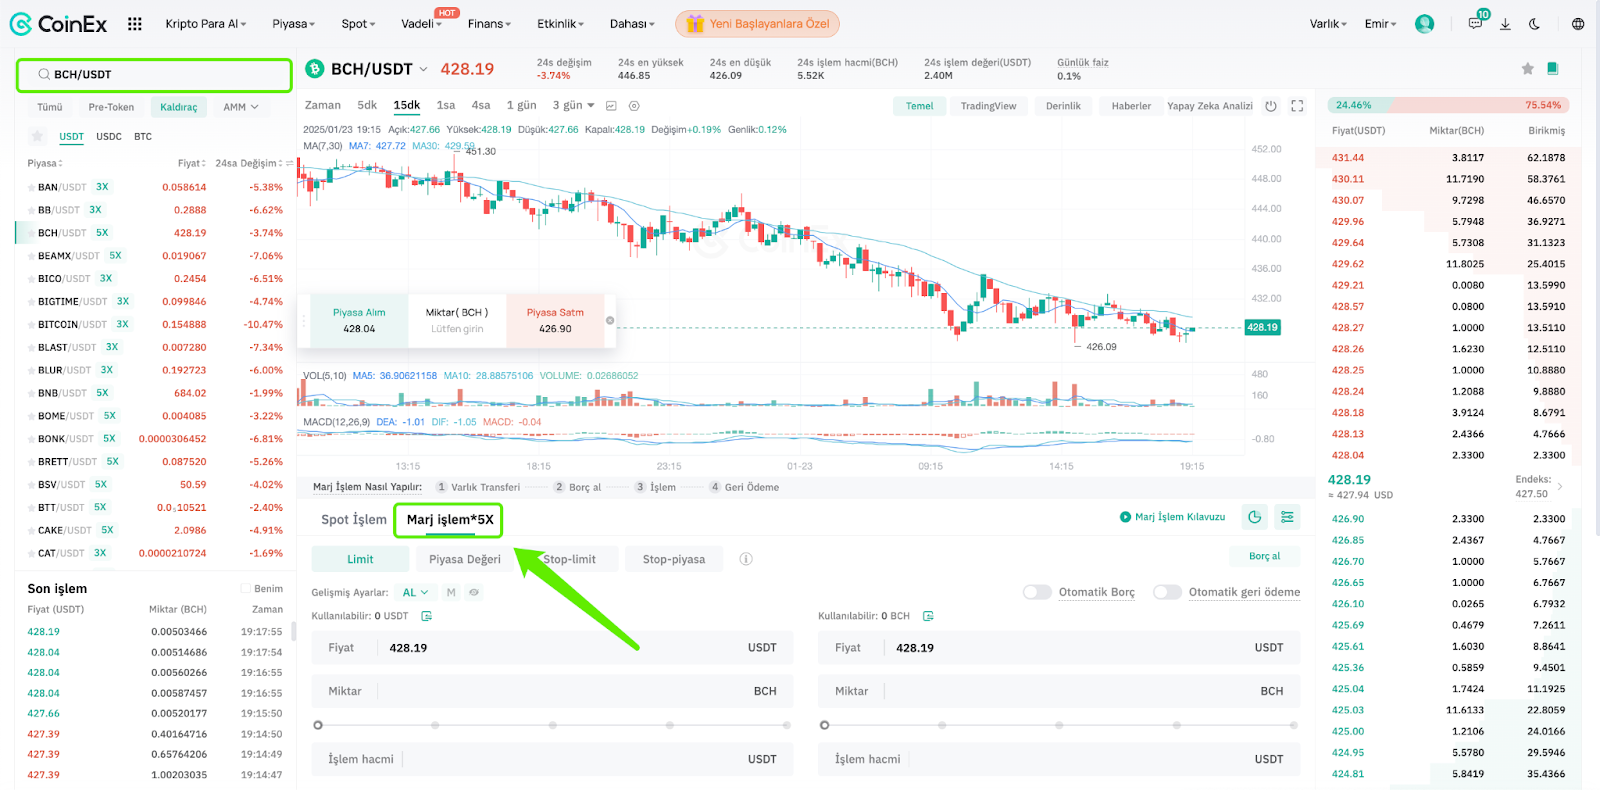Click the info icon beside Stop-piyasa

pos(746,559)
